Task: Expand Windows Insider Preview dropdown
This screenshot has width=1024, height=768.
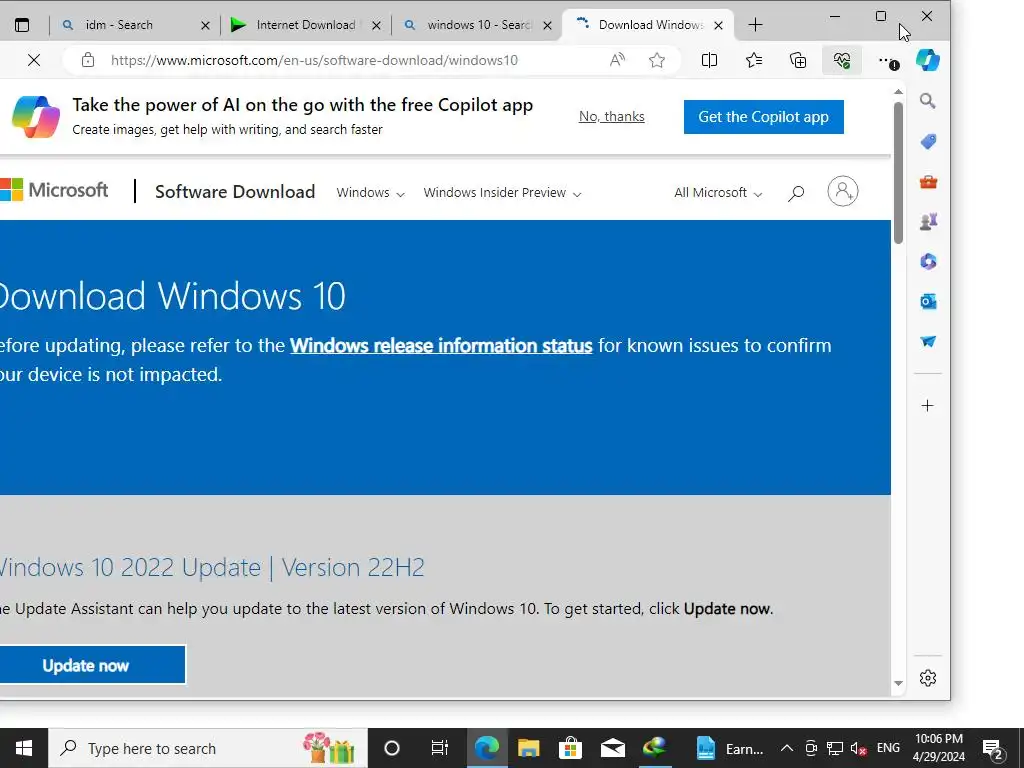Action: (x=502, y=193)
